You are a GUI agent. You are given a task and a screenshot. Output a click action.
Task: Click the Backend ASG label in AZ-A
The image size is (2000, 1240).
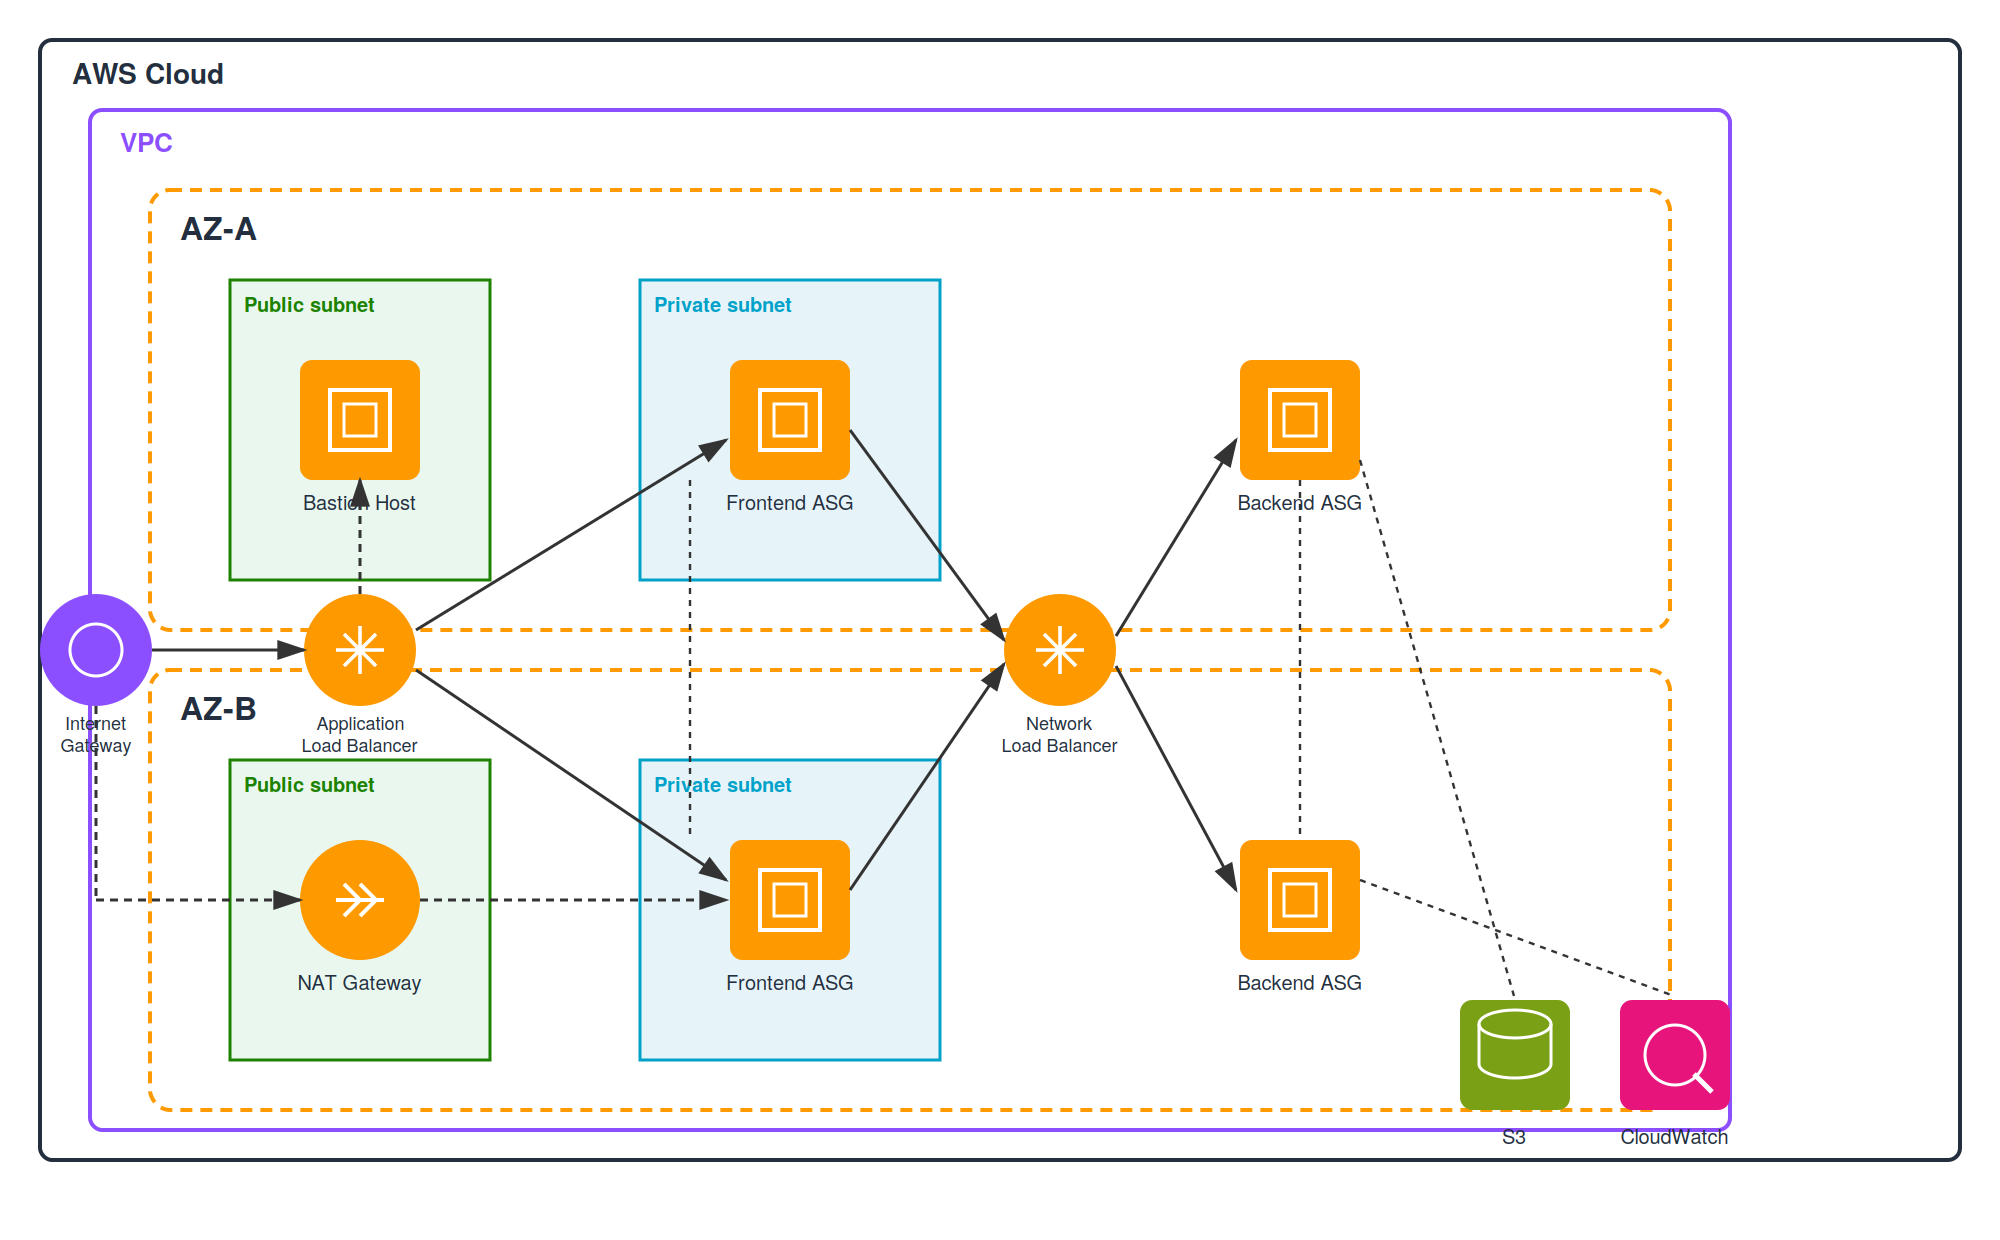pyautogui.click(x=1300, y=503)
